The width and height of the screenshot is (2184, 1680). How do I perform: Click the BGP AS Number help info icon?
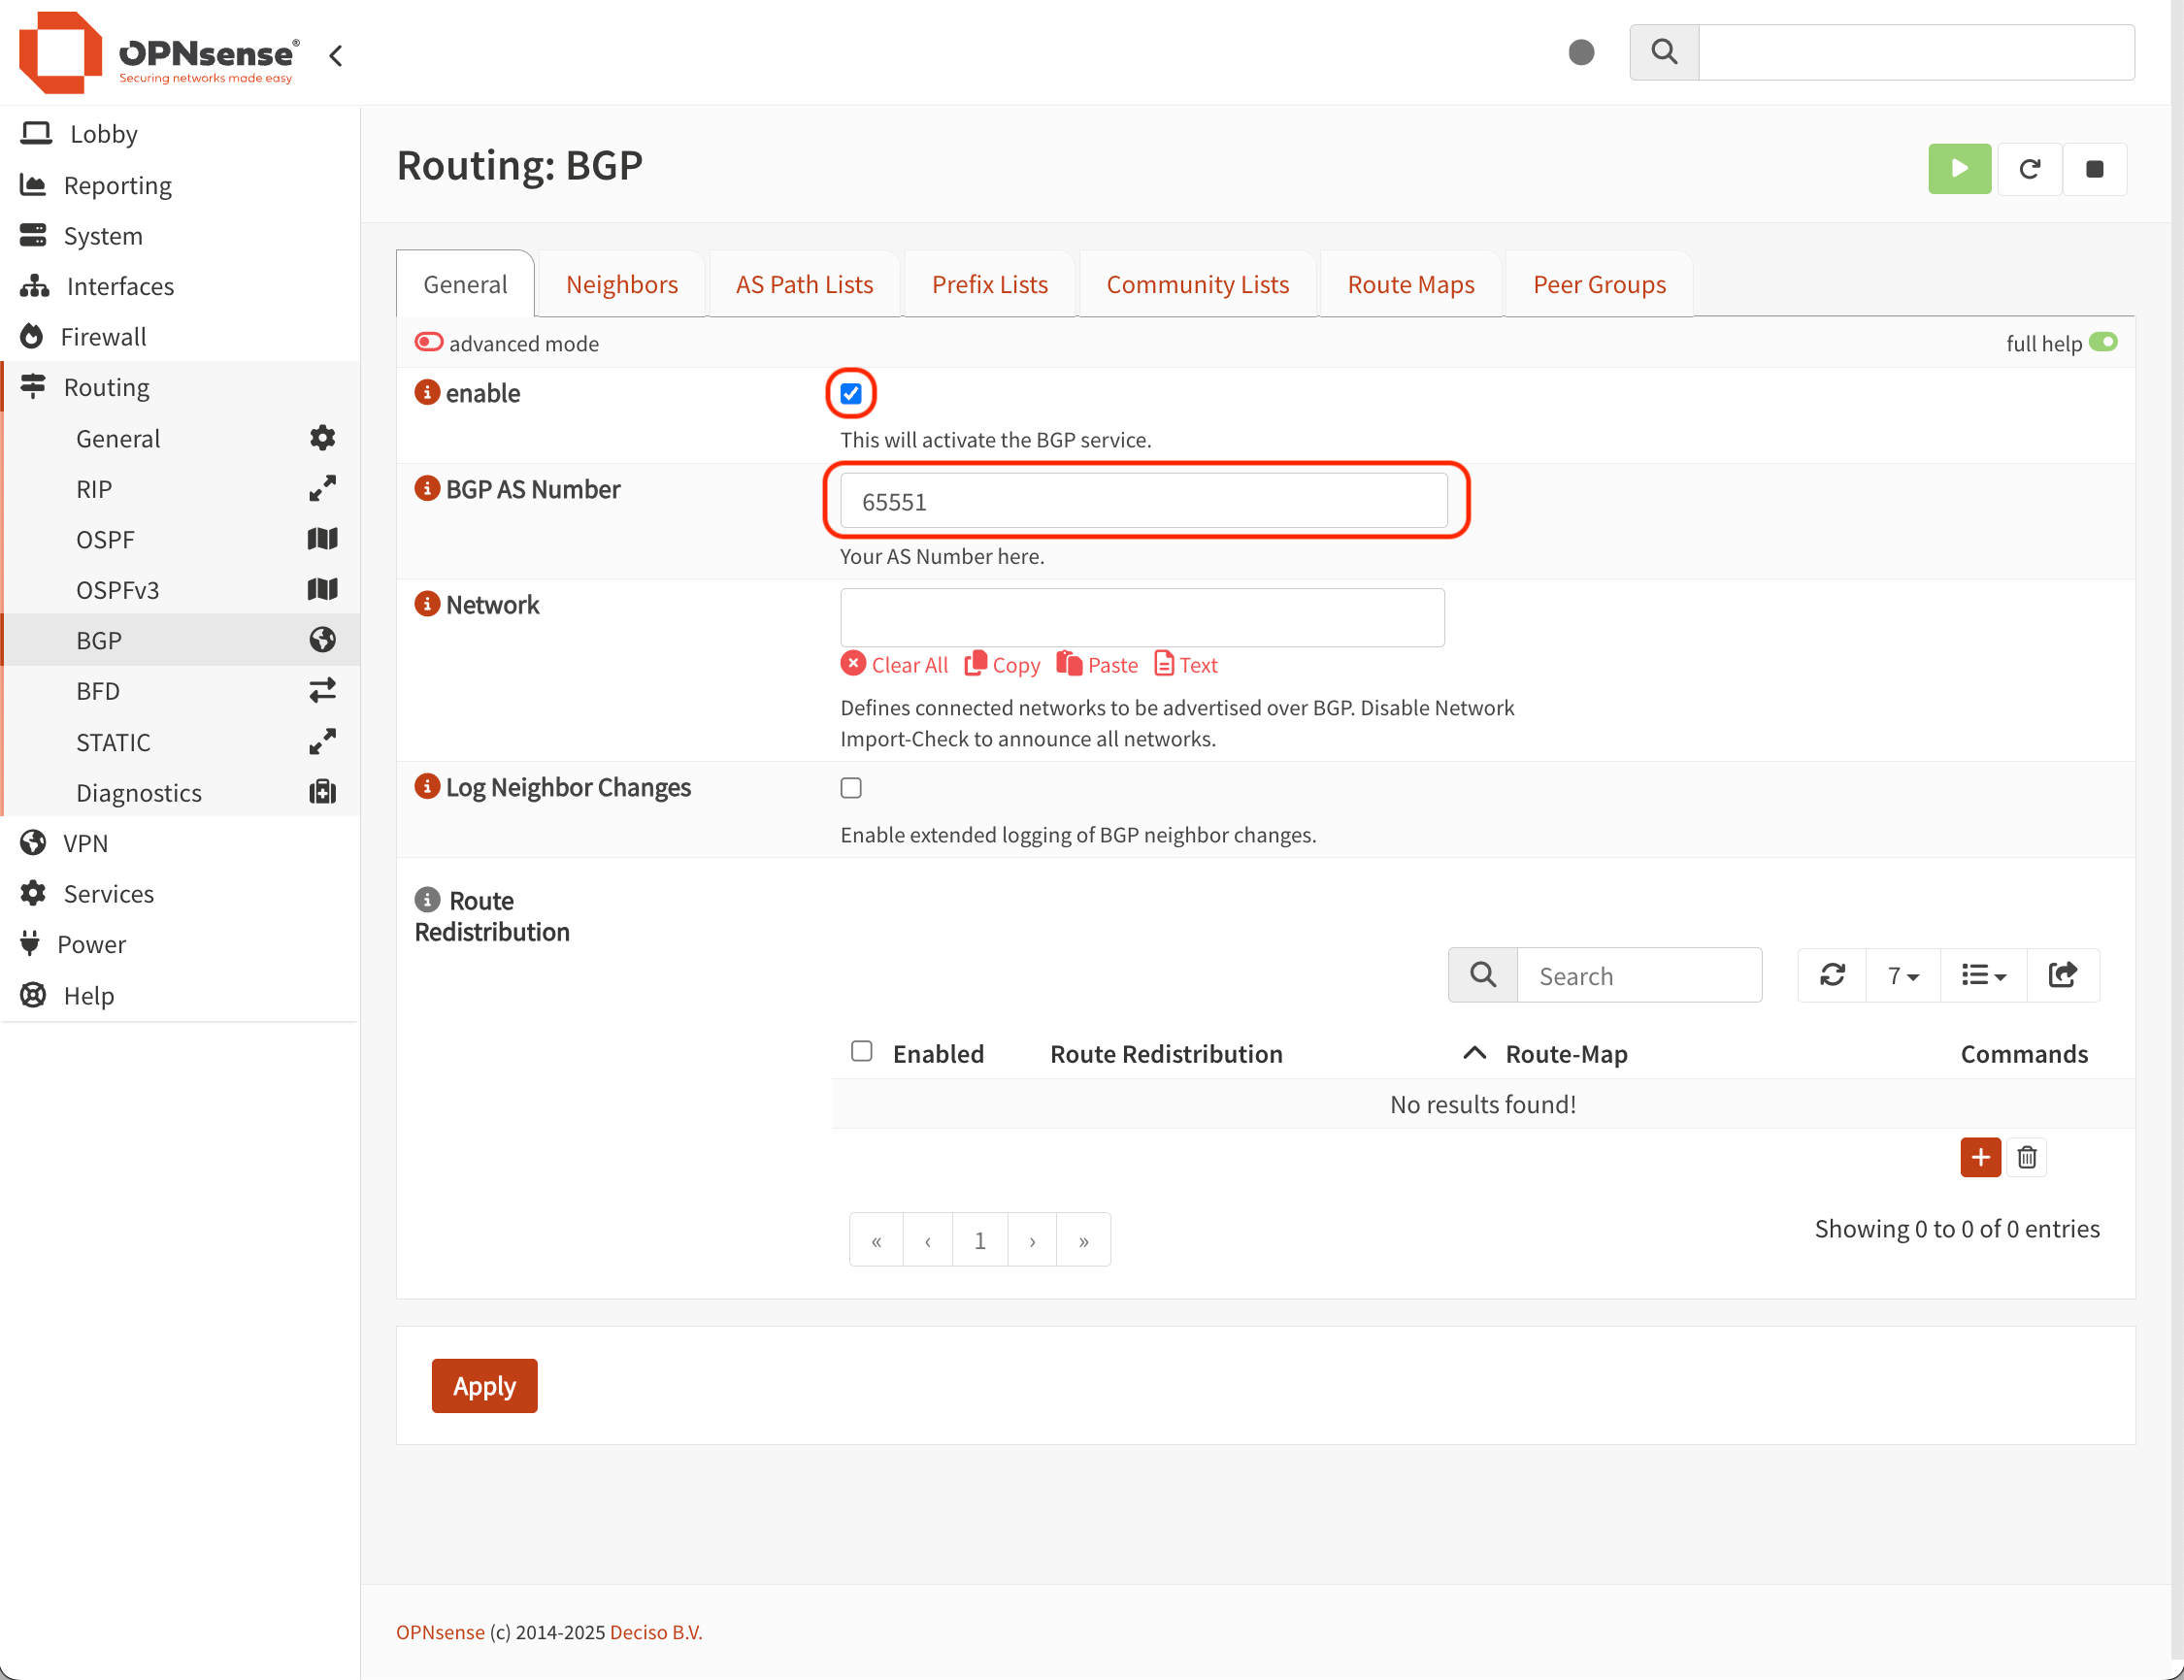(x=427, y=489)
